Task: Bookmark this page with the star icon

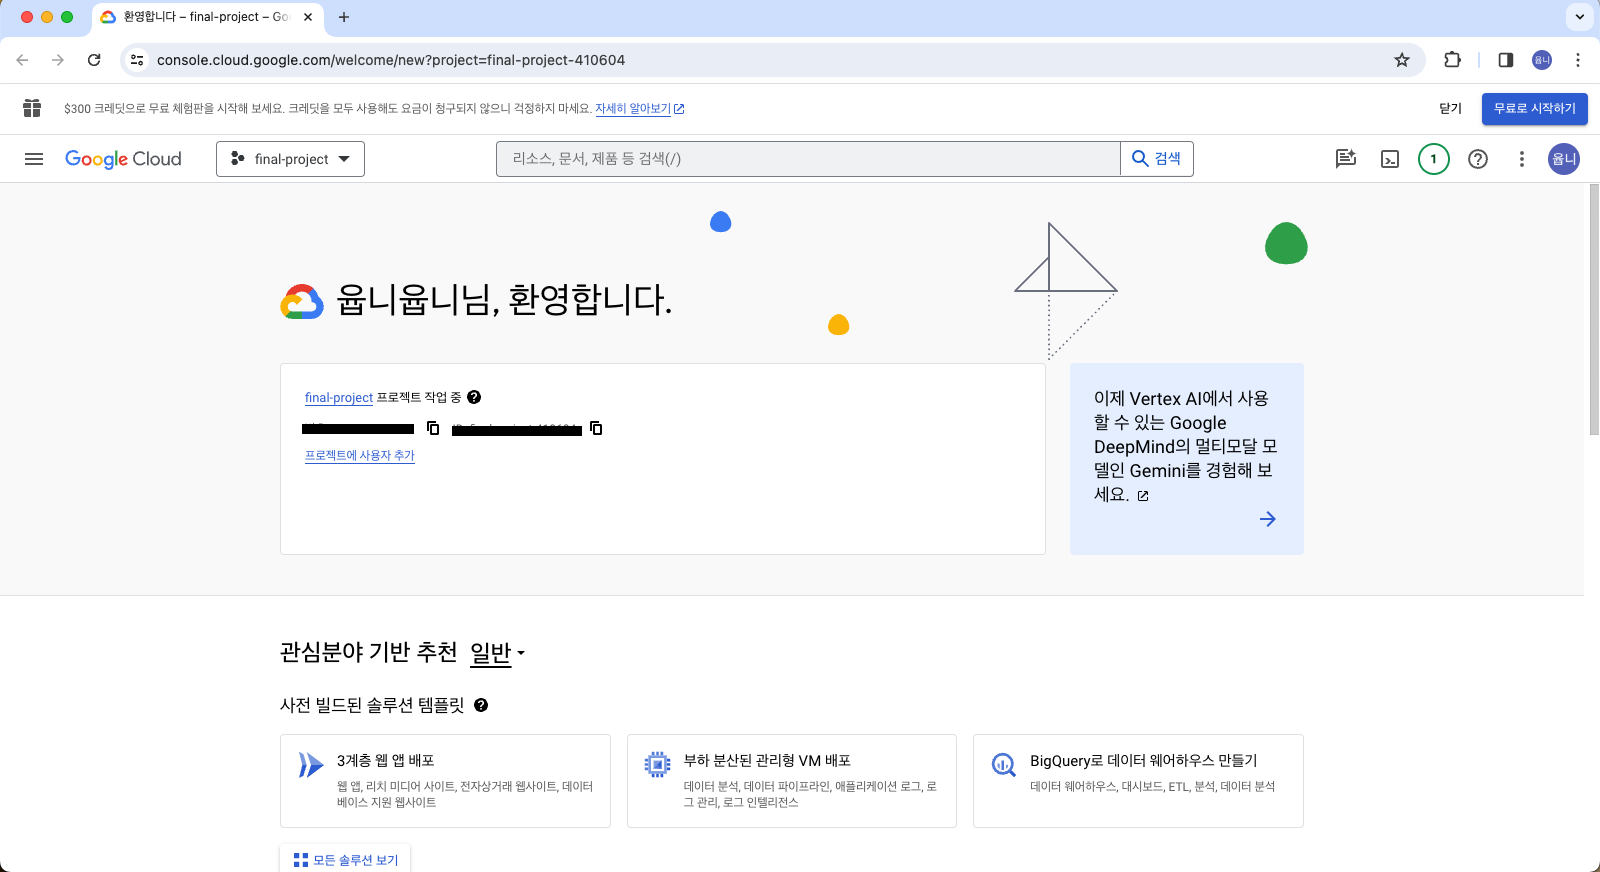Action: pos(1402,60)
